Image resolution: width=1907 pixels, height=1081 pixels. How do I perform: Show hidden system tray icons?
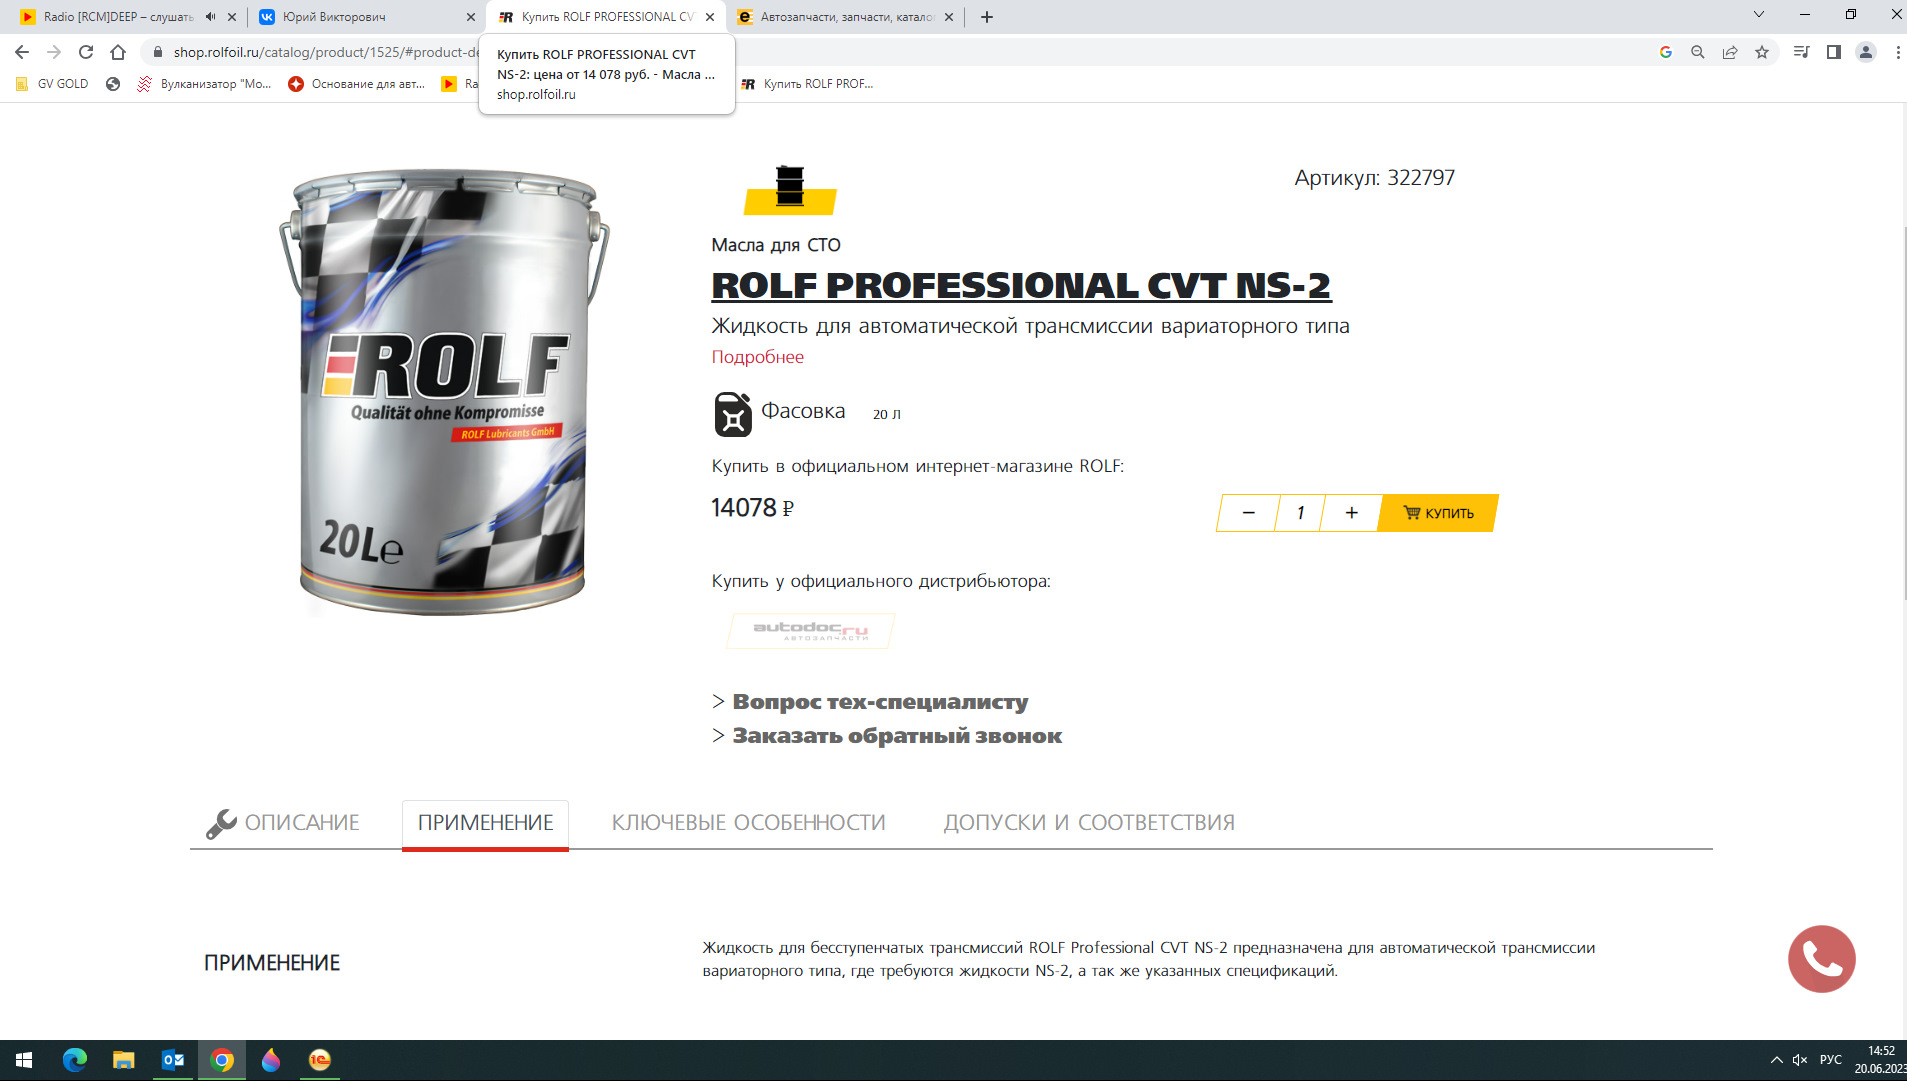[x=1777, y=1060]
